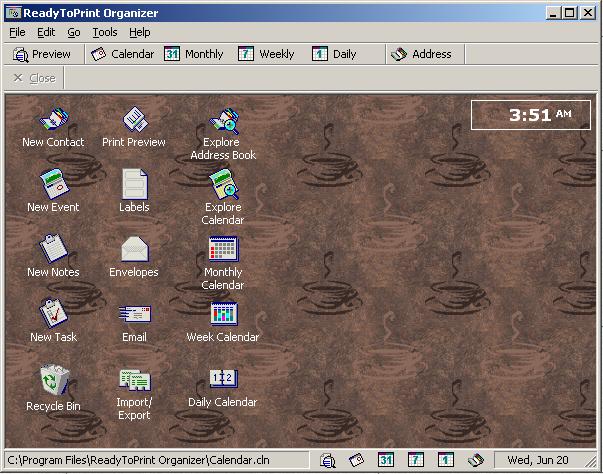Image resolution: width=603 pixels, height=474 pixels.
Task: Open the Envelopes icon
Action: pos(134,257)
